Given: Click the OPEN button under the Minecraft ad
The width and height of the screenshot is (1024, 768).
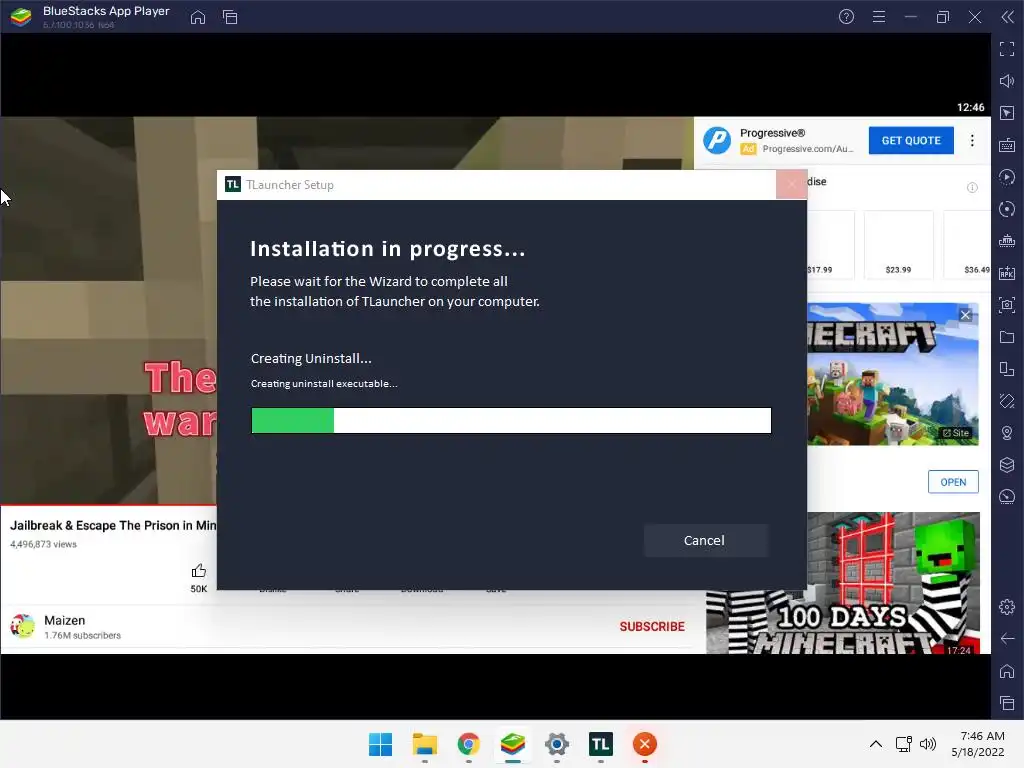Looking at the screenshot, I should pos(953,482).
